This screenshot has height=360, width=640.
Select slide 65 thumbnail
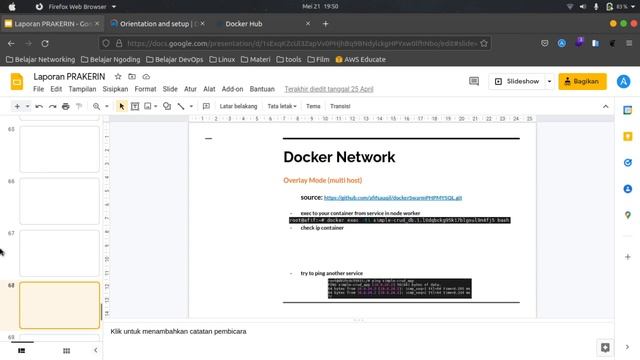[59, 149]
